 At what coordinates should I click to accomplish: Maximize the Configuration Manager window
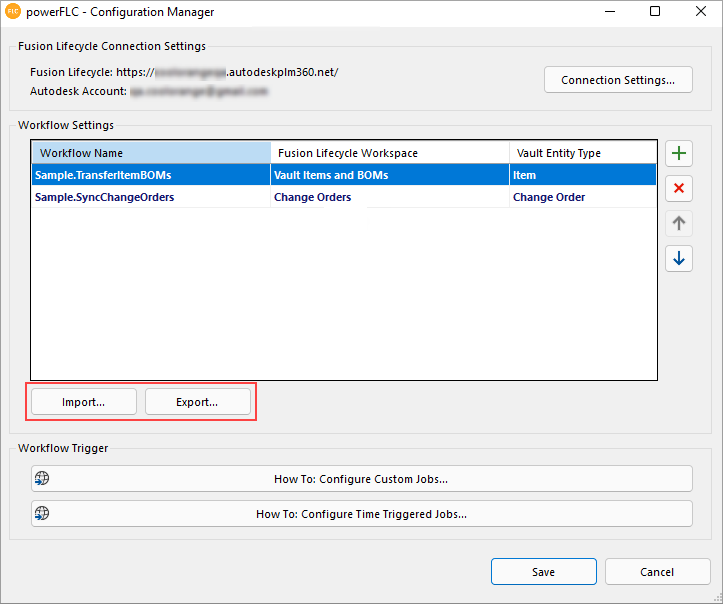tap(654, 12)
